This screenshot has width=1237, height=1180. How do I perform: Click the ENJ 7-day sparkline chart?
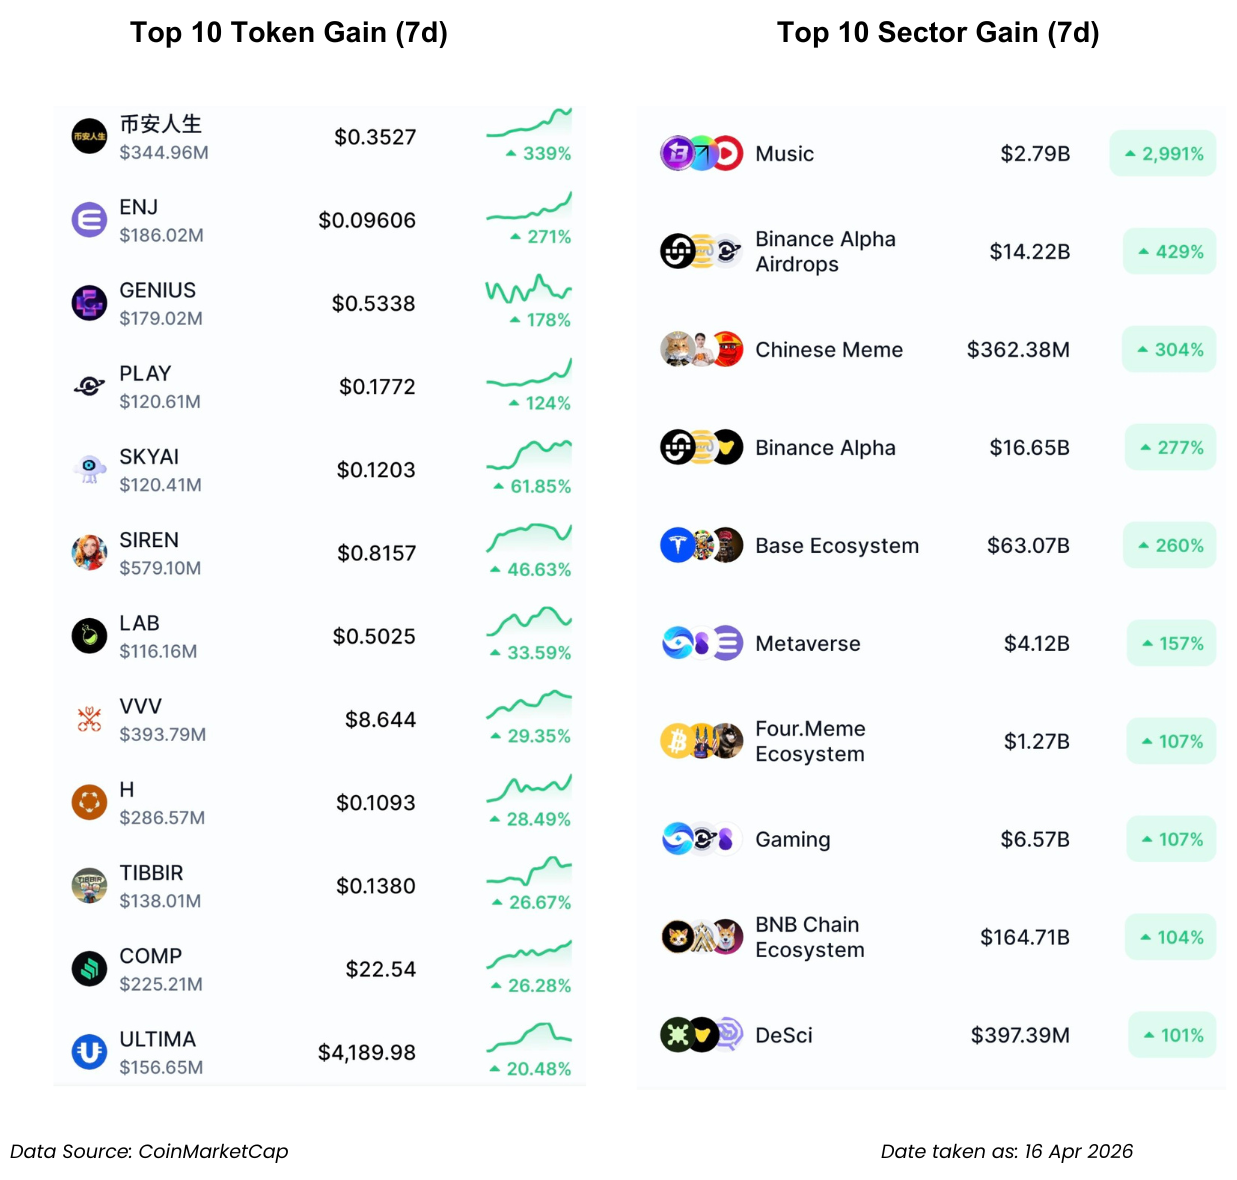(529, 207)
